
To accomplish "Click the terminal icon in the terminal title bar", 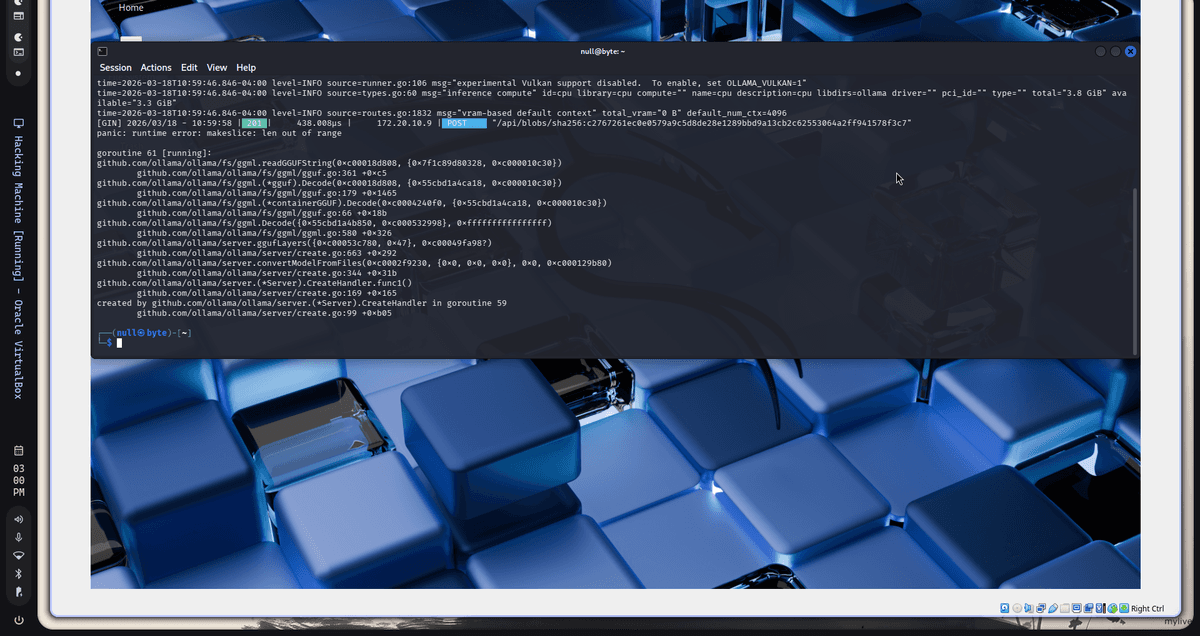I will coord(102,51).
